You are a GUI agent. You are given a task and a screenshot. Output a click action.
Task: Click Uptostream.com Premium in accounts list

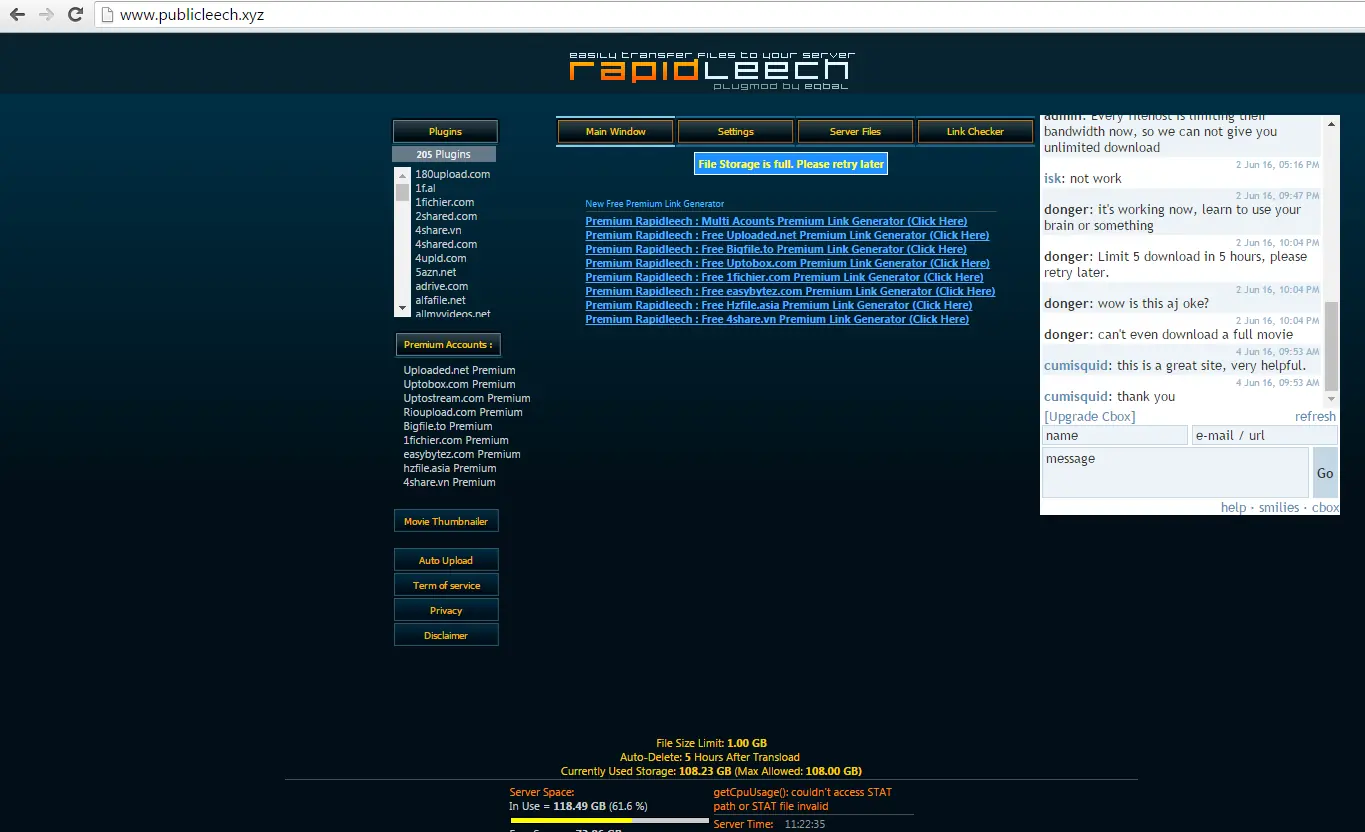coord(467,398)
